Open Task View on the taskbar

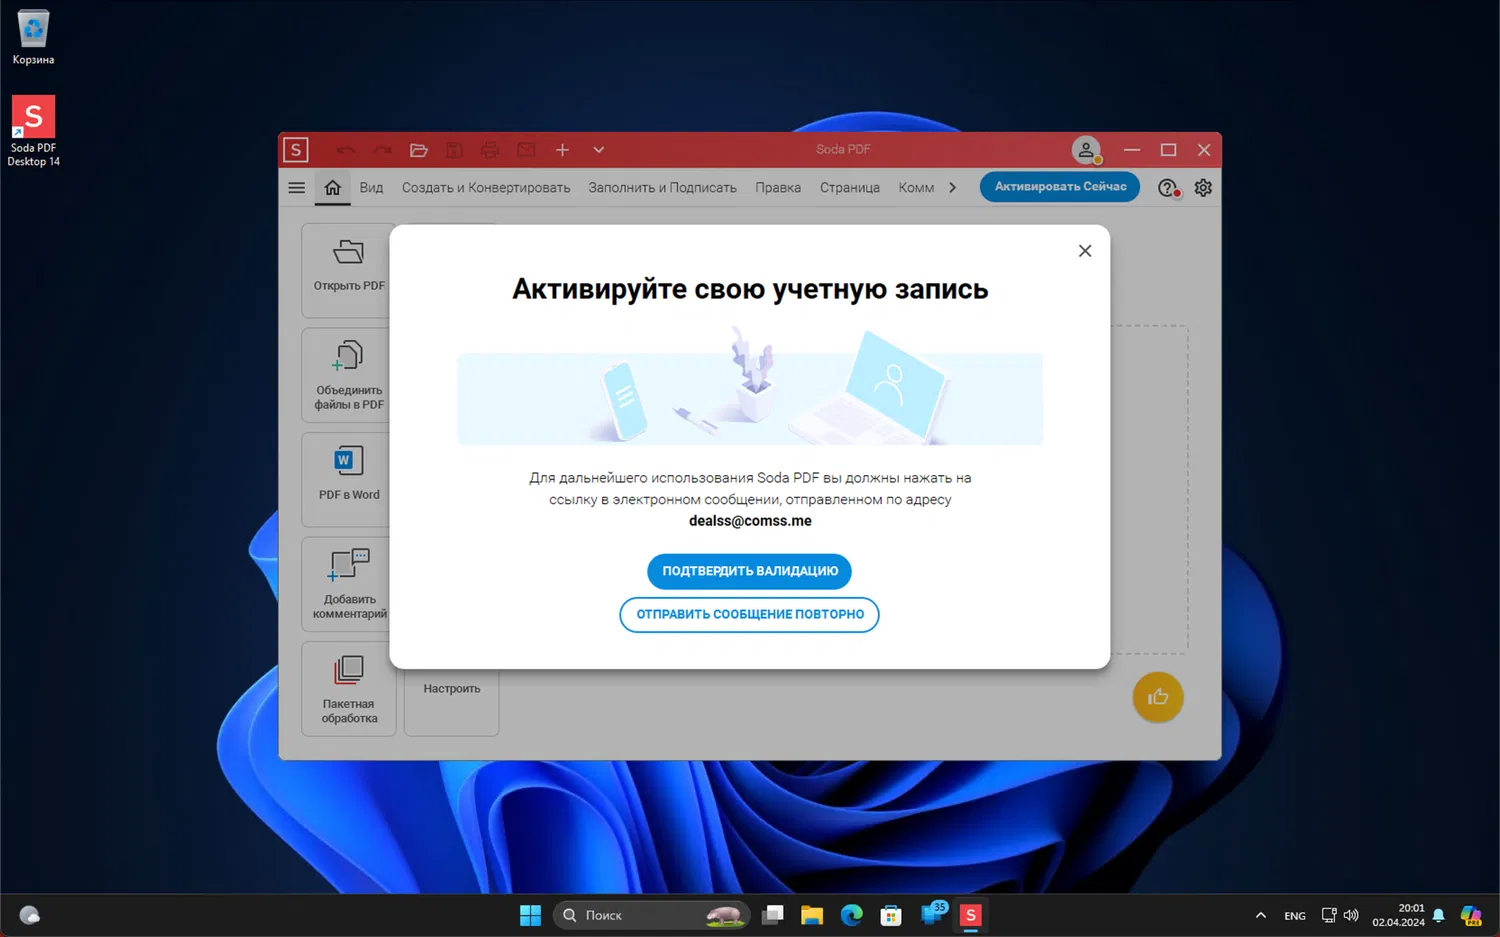coord(772,915)
